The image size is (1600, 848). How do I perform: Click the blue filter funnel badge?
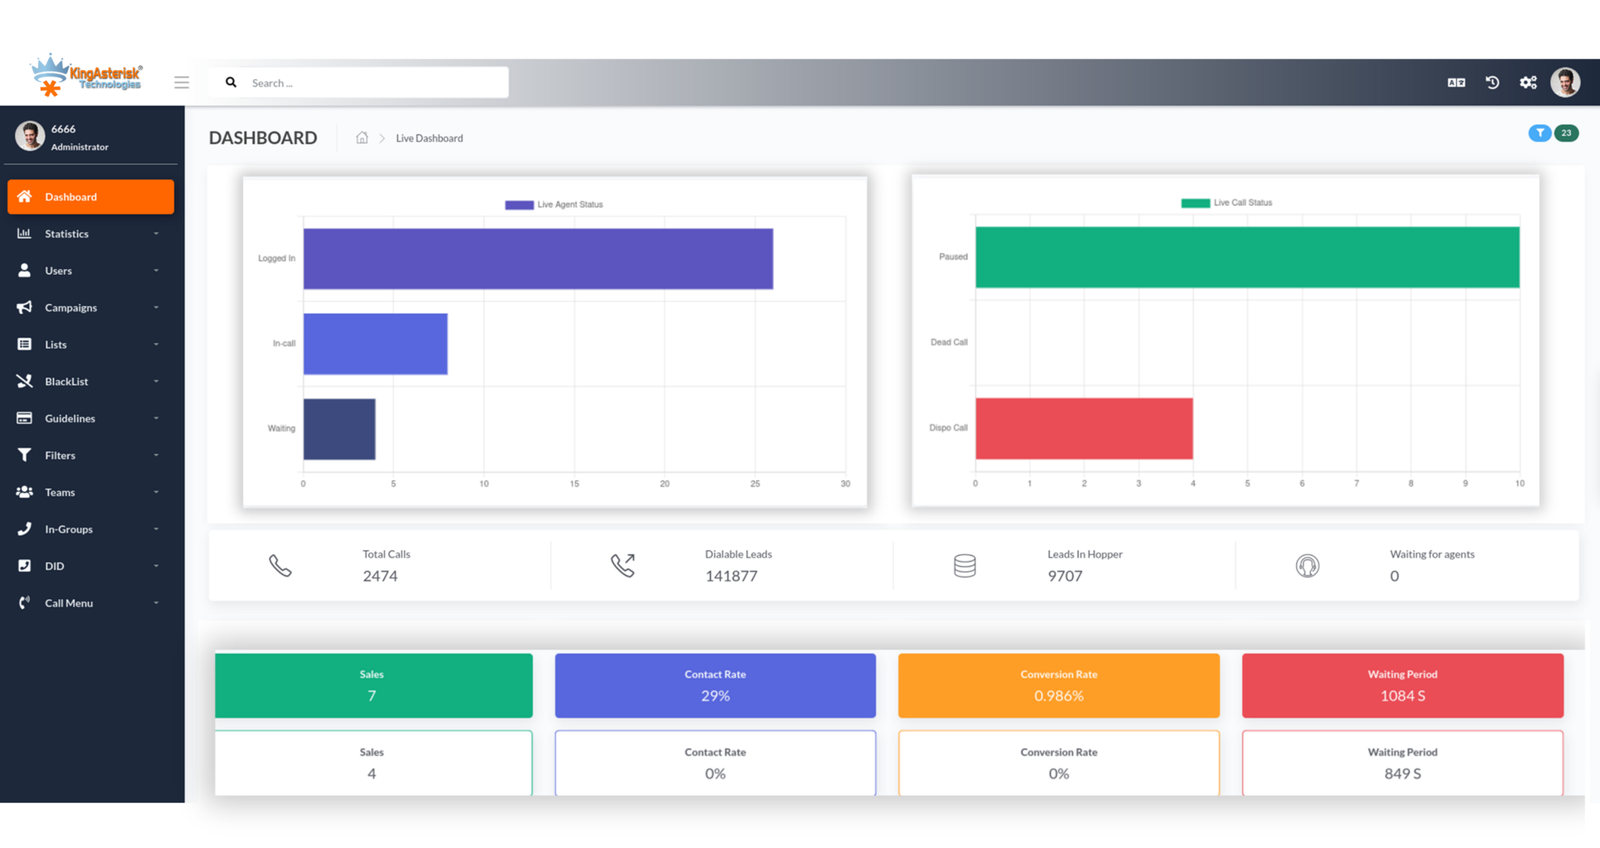[1539, 133]
